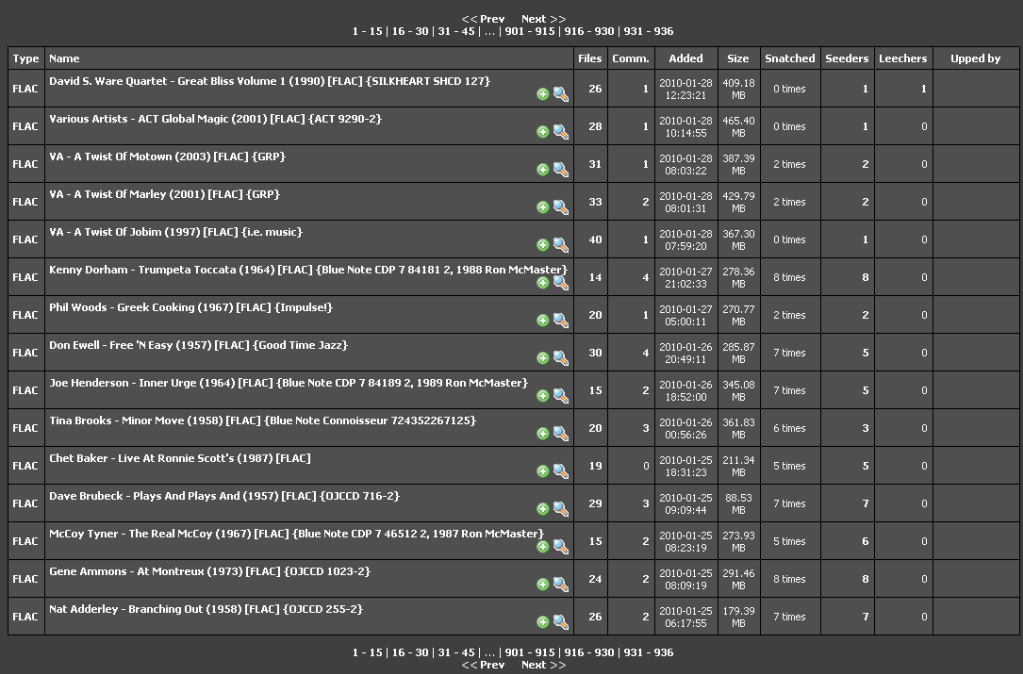Click green plus icon for Tina Brooks Minor Move
The image size is (1023, 674).
[x=542, y=434]
